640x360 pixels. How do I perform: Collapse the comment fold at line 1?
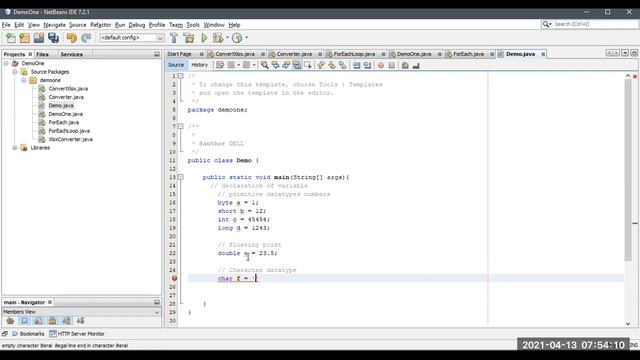click(180, 76)
